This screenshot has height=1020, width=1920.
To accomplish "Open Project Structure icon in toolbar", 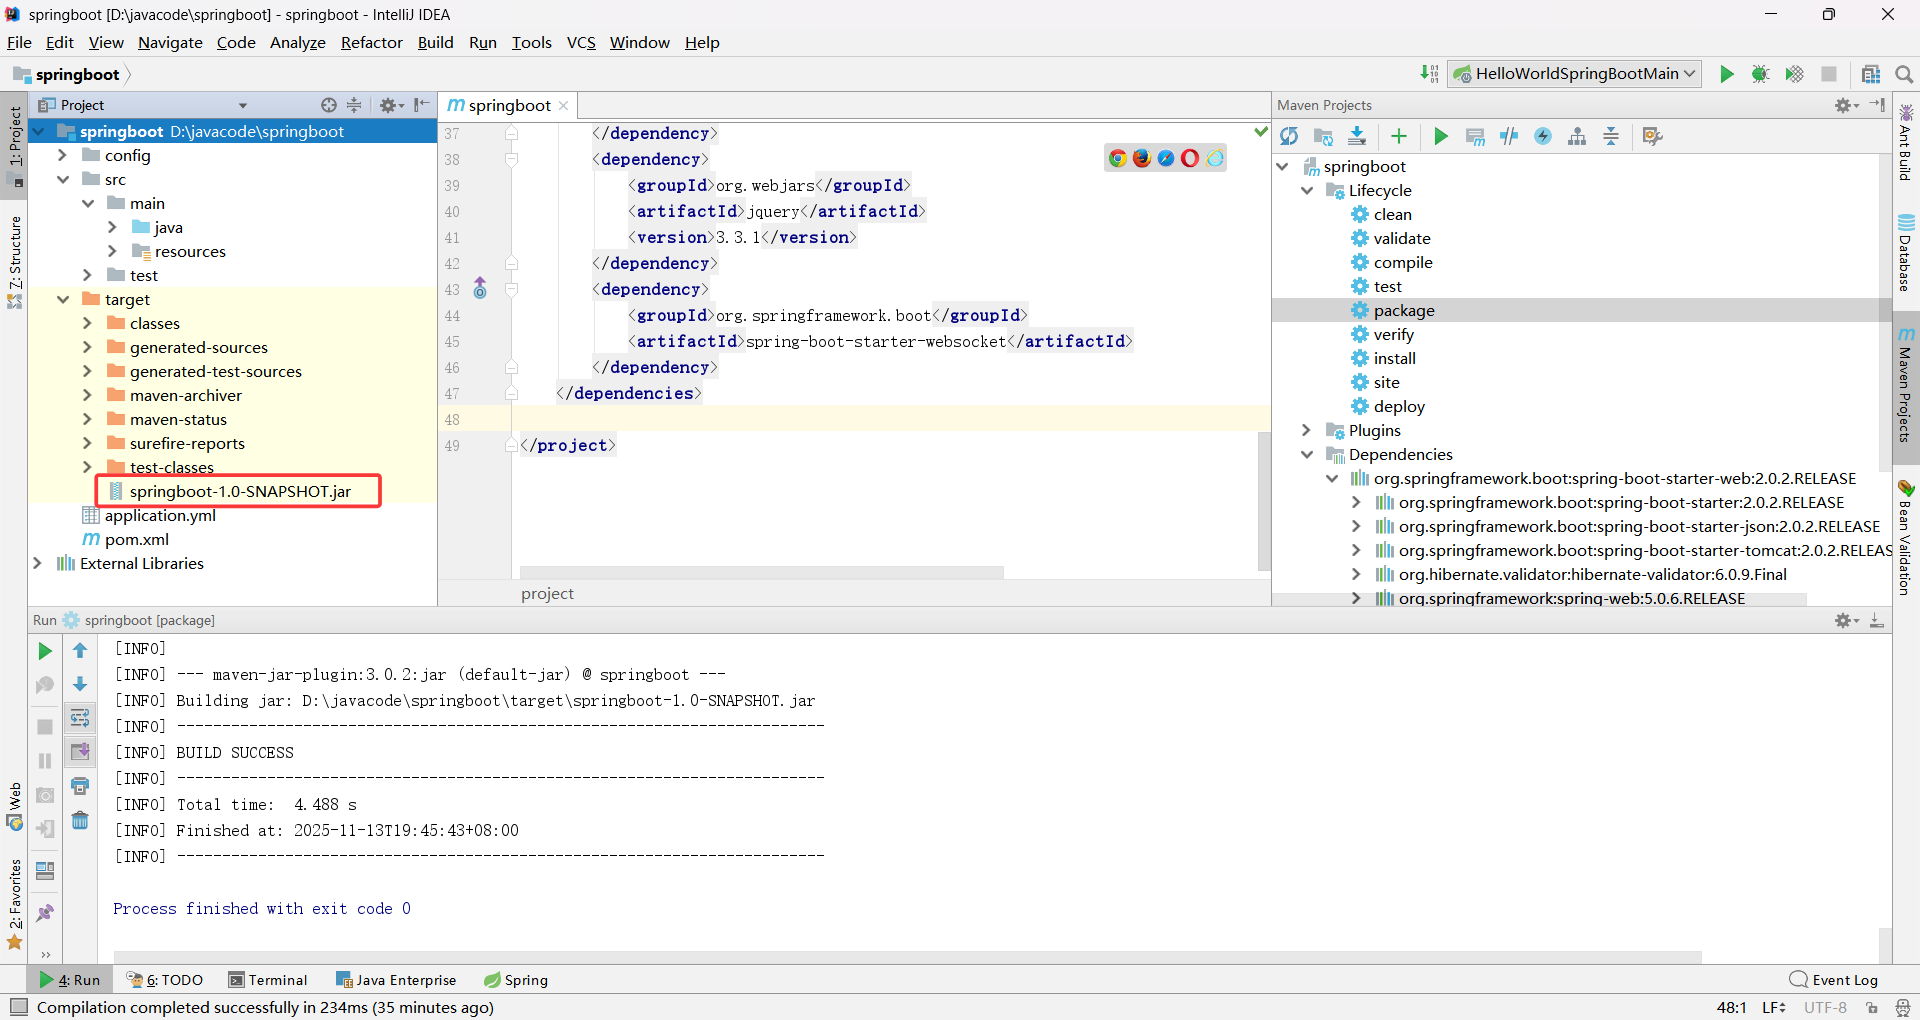I will pyautogui.click(x=1871, y=74).
